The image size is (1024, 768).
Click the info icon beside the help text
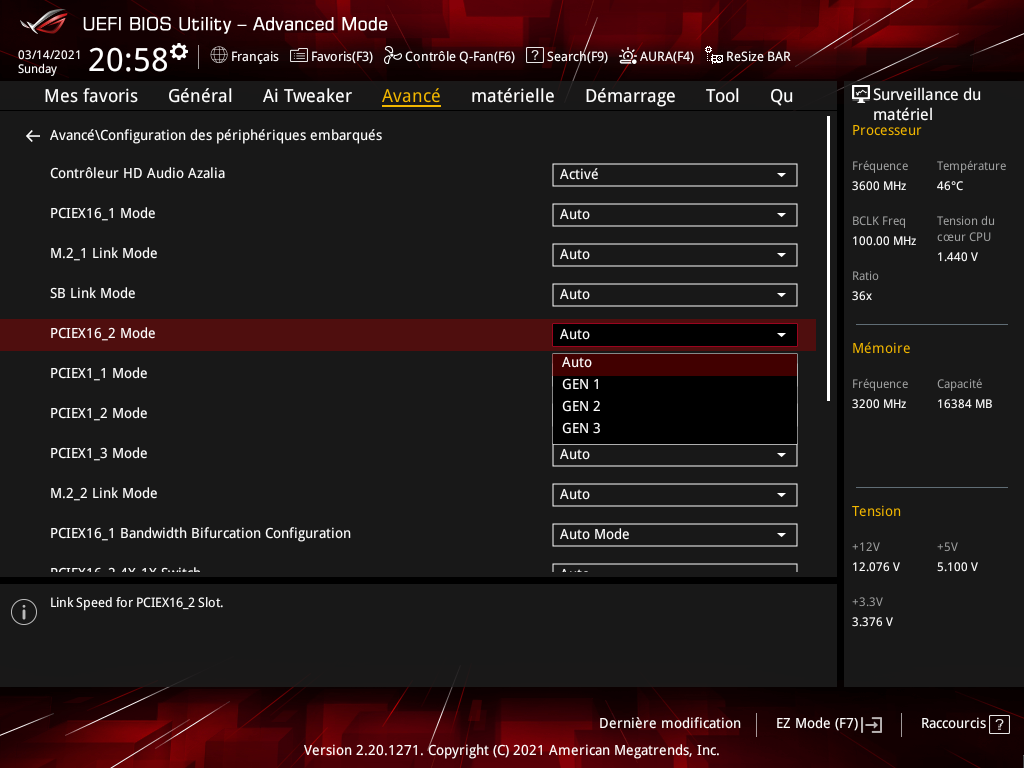tap(24, 612)
